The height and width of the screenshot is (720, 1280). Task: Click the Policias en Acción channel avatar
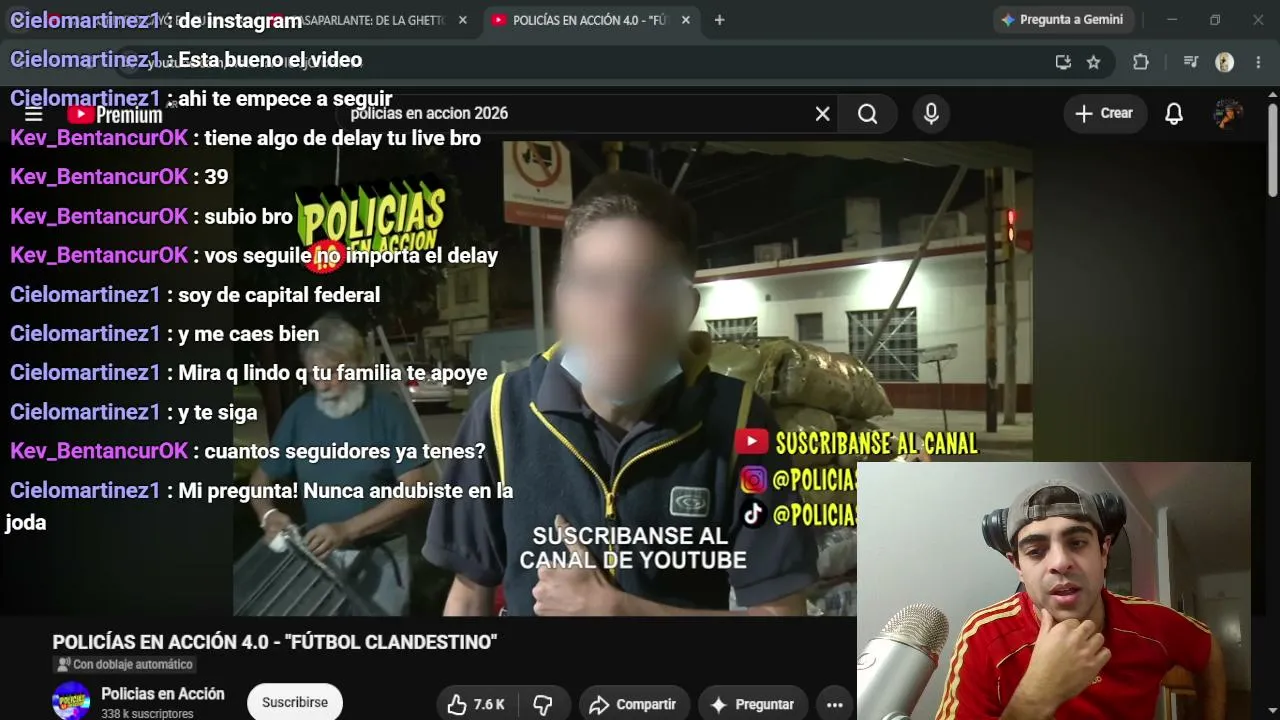(71, 700)
